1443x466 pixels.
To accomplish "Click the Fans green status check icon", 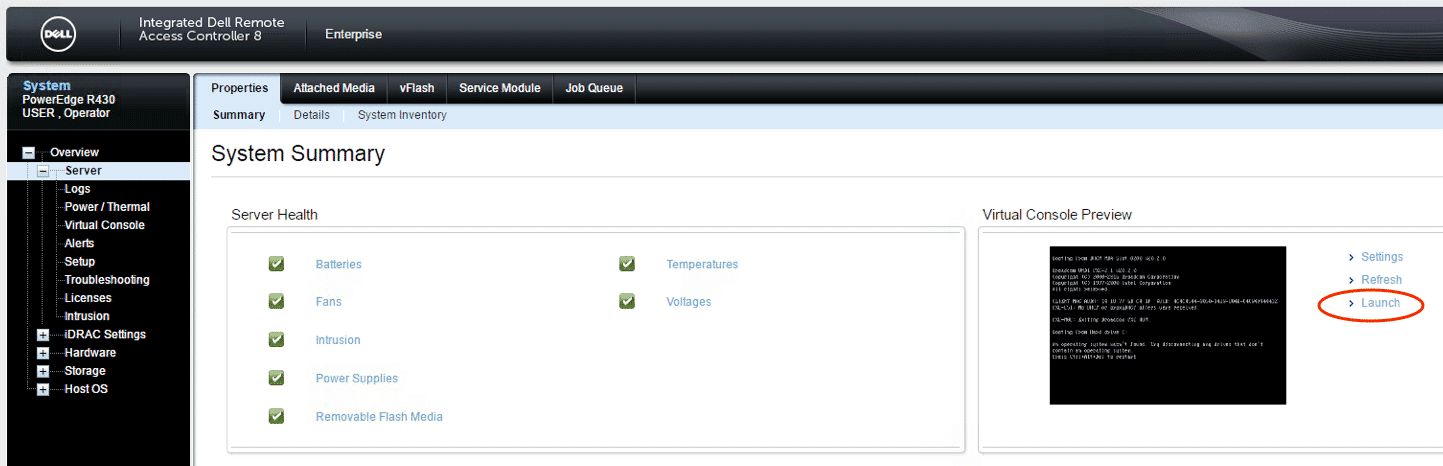I will click(x=277, y=301).
